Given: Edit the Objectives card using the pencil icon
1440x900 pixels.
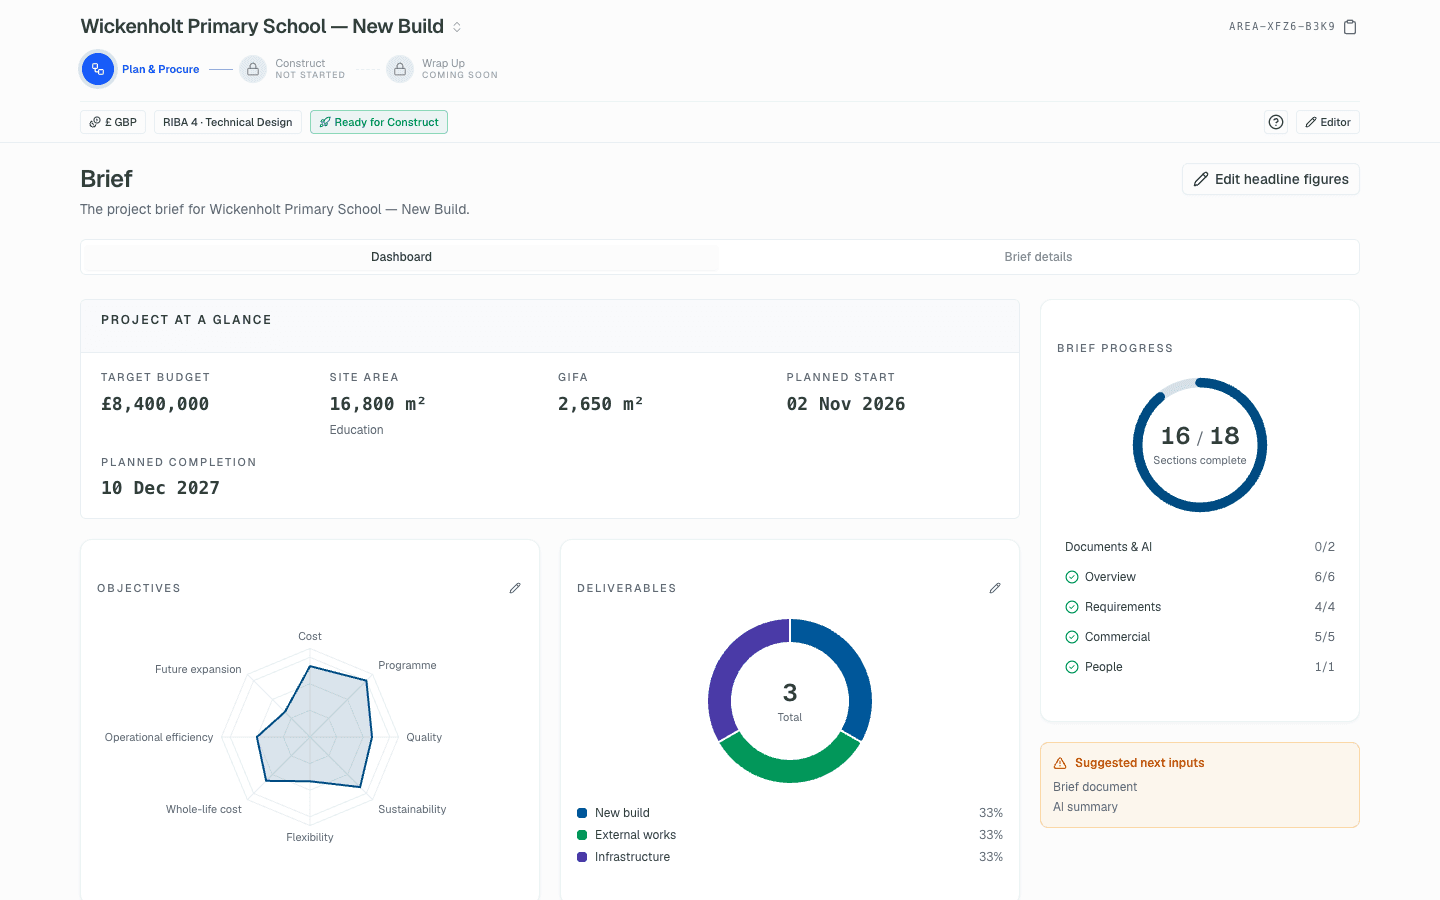Looking at the screenshot, I should [x=515, y=588].
